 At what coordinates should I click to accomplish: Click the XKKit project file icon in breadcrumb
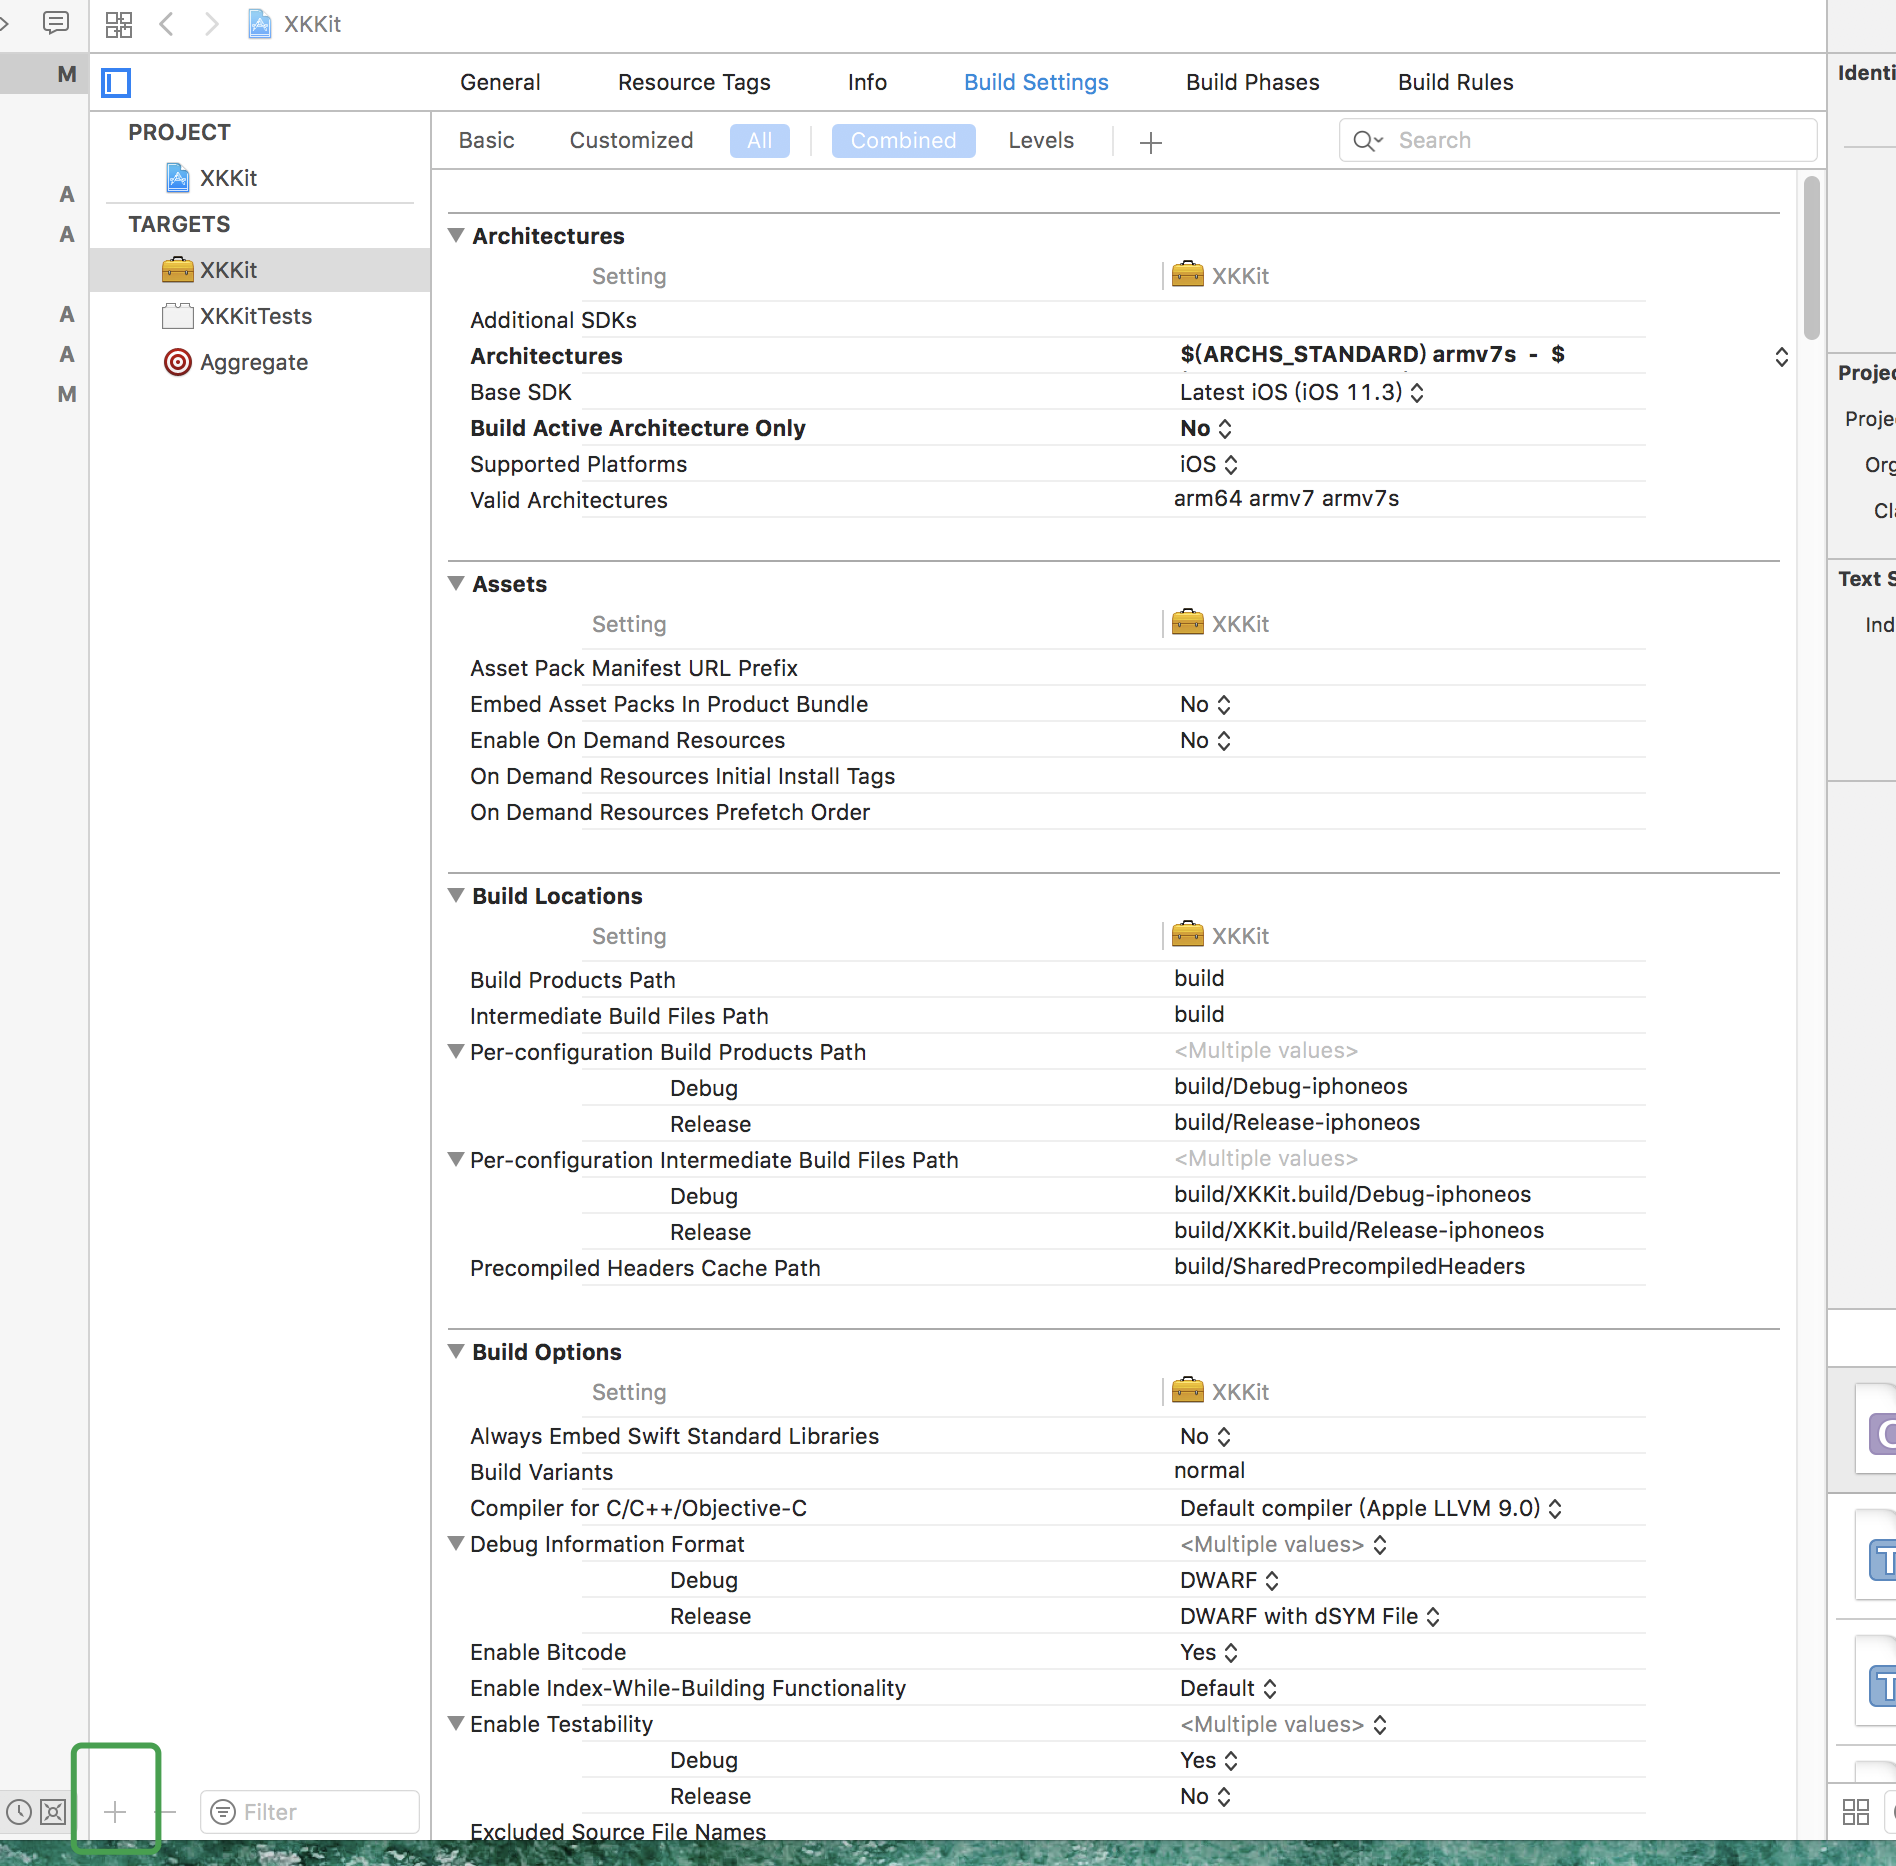point(260,24)
